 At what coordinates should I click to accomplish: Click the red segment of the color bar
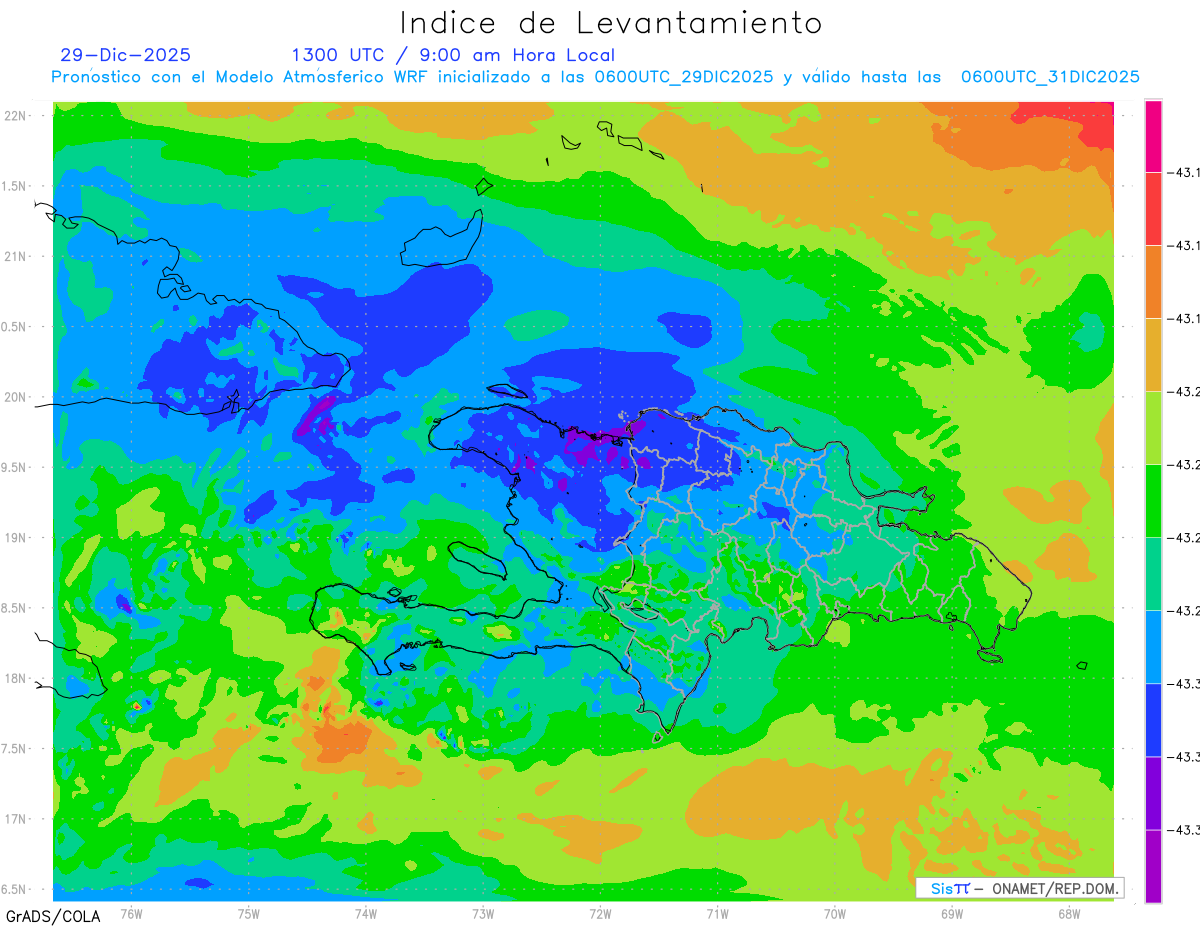(x=1153, y=208)
